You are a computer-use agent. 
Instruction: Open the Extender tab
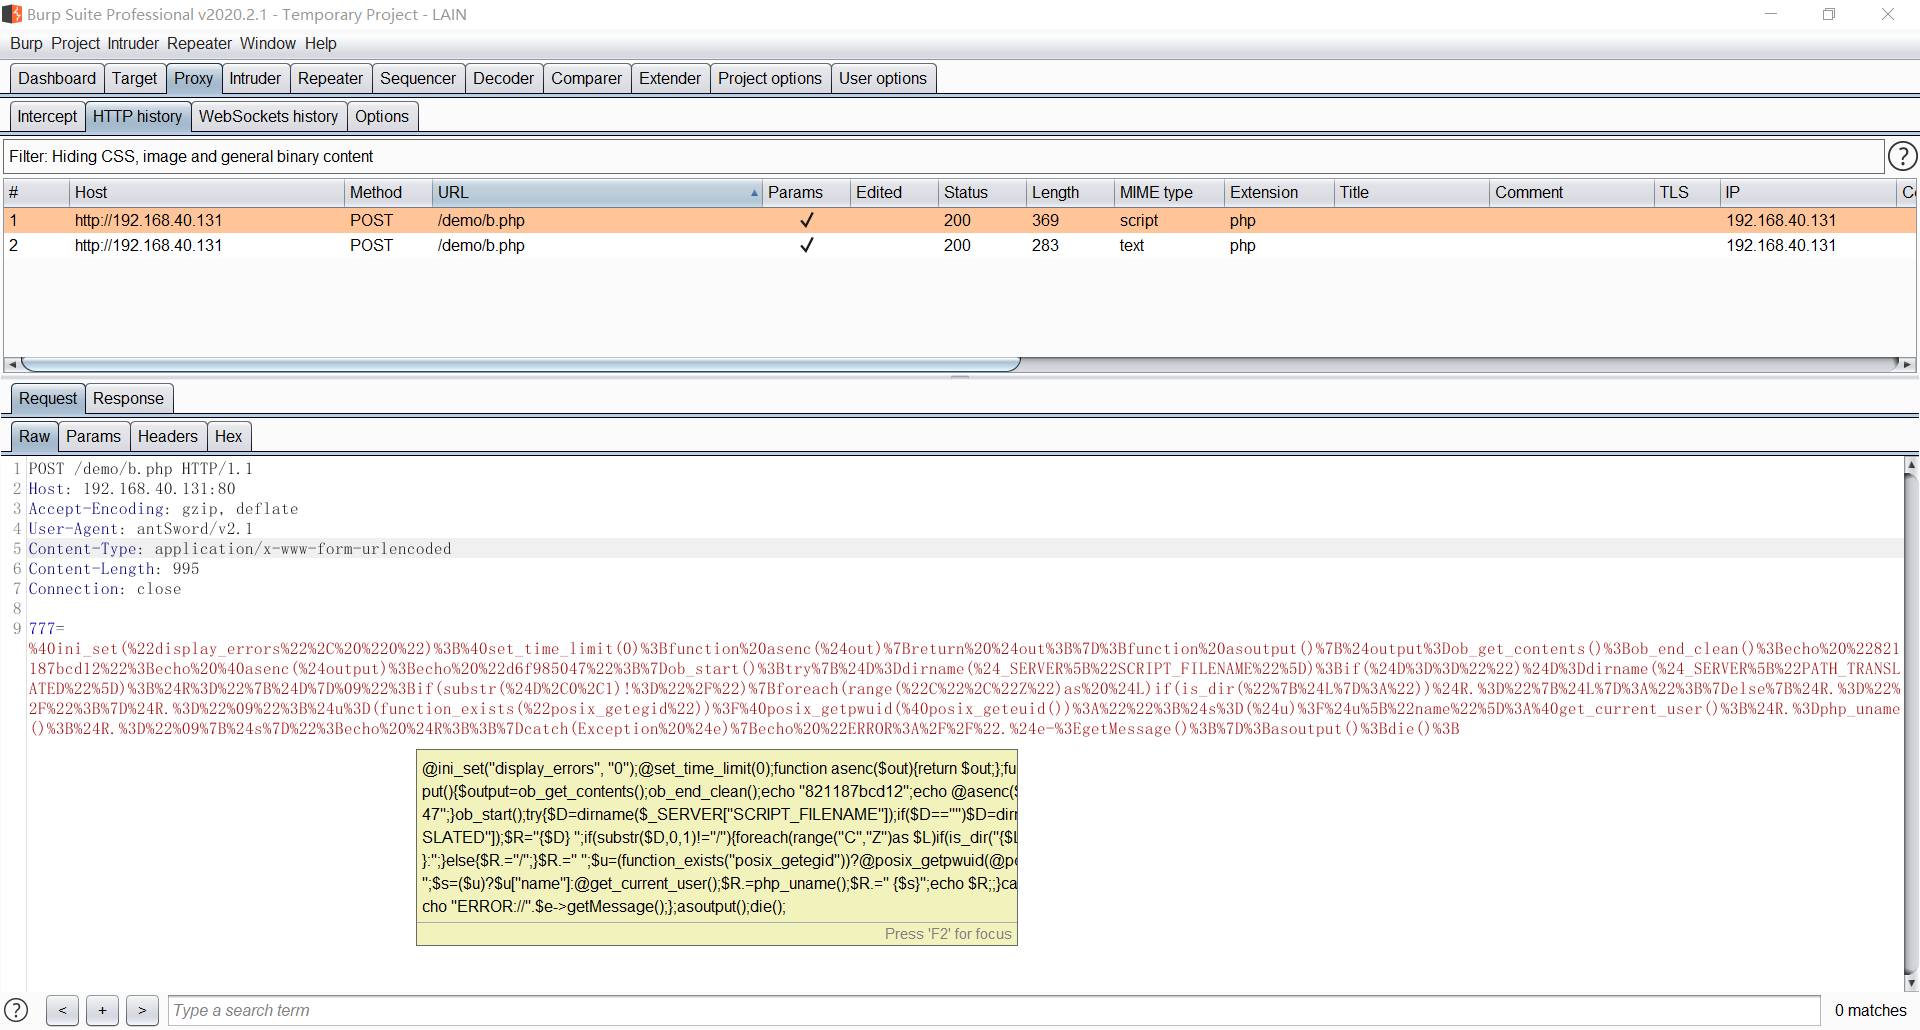670,78
